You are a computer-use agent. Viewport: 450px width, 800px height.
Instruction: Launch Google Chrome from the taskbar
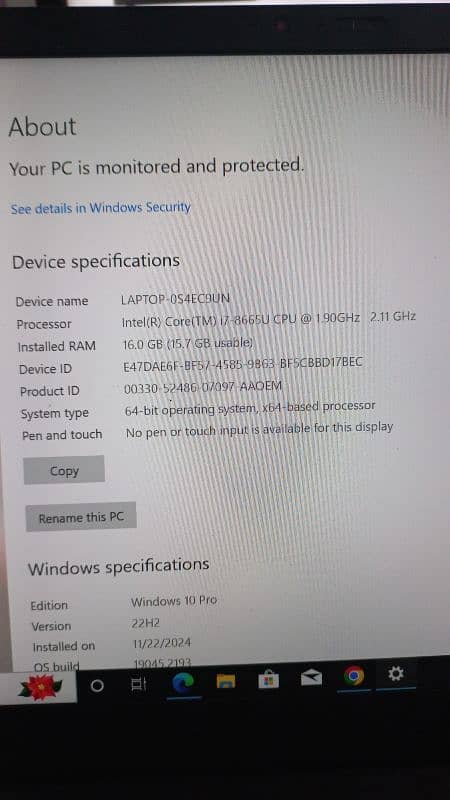354,676
